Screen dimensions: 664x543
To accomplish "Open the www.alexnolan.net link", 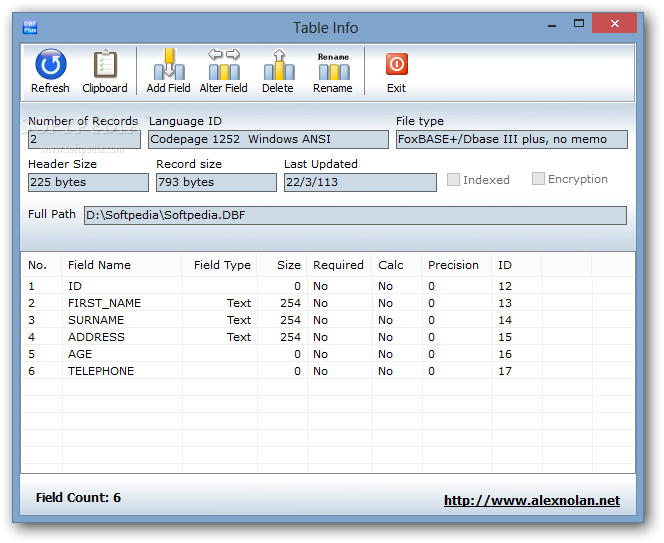I will (x=531, y=500).
